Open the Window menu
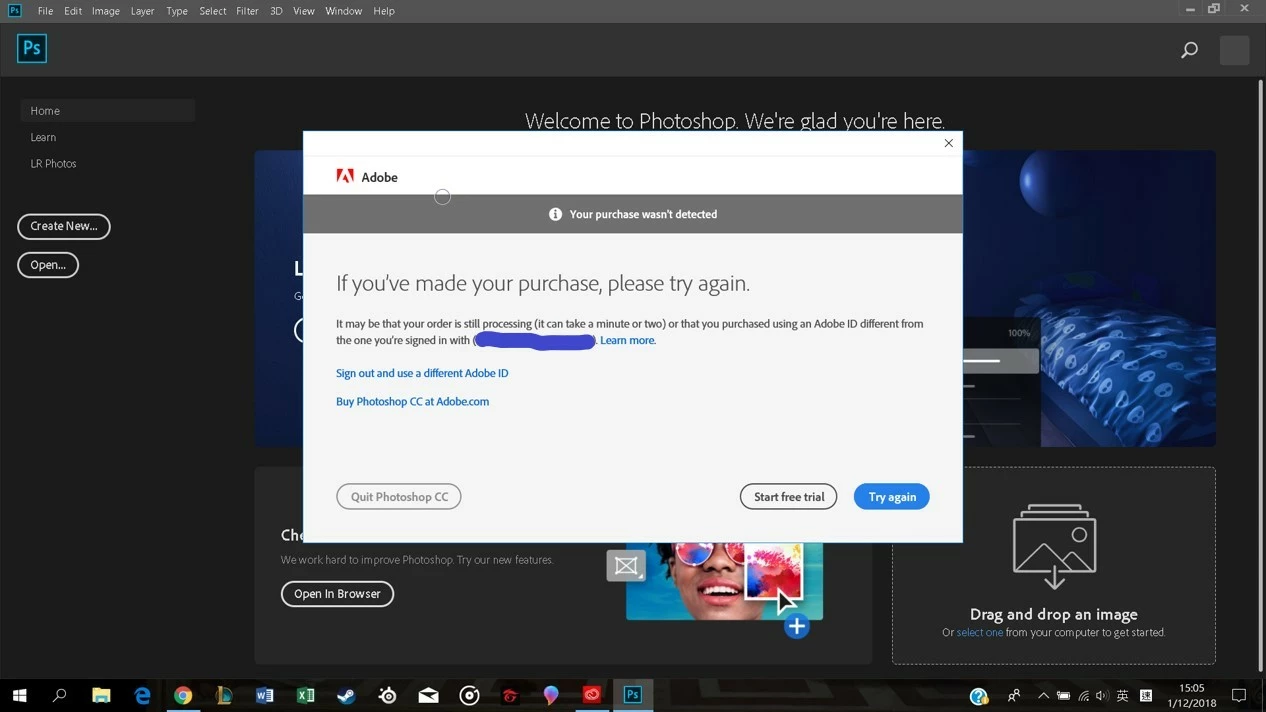 [343, 11]
